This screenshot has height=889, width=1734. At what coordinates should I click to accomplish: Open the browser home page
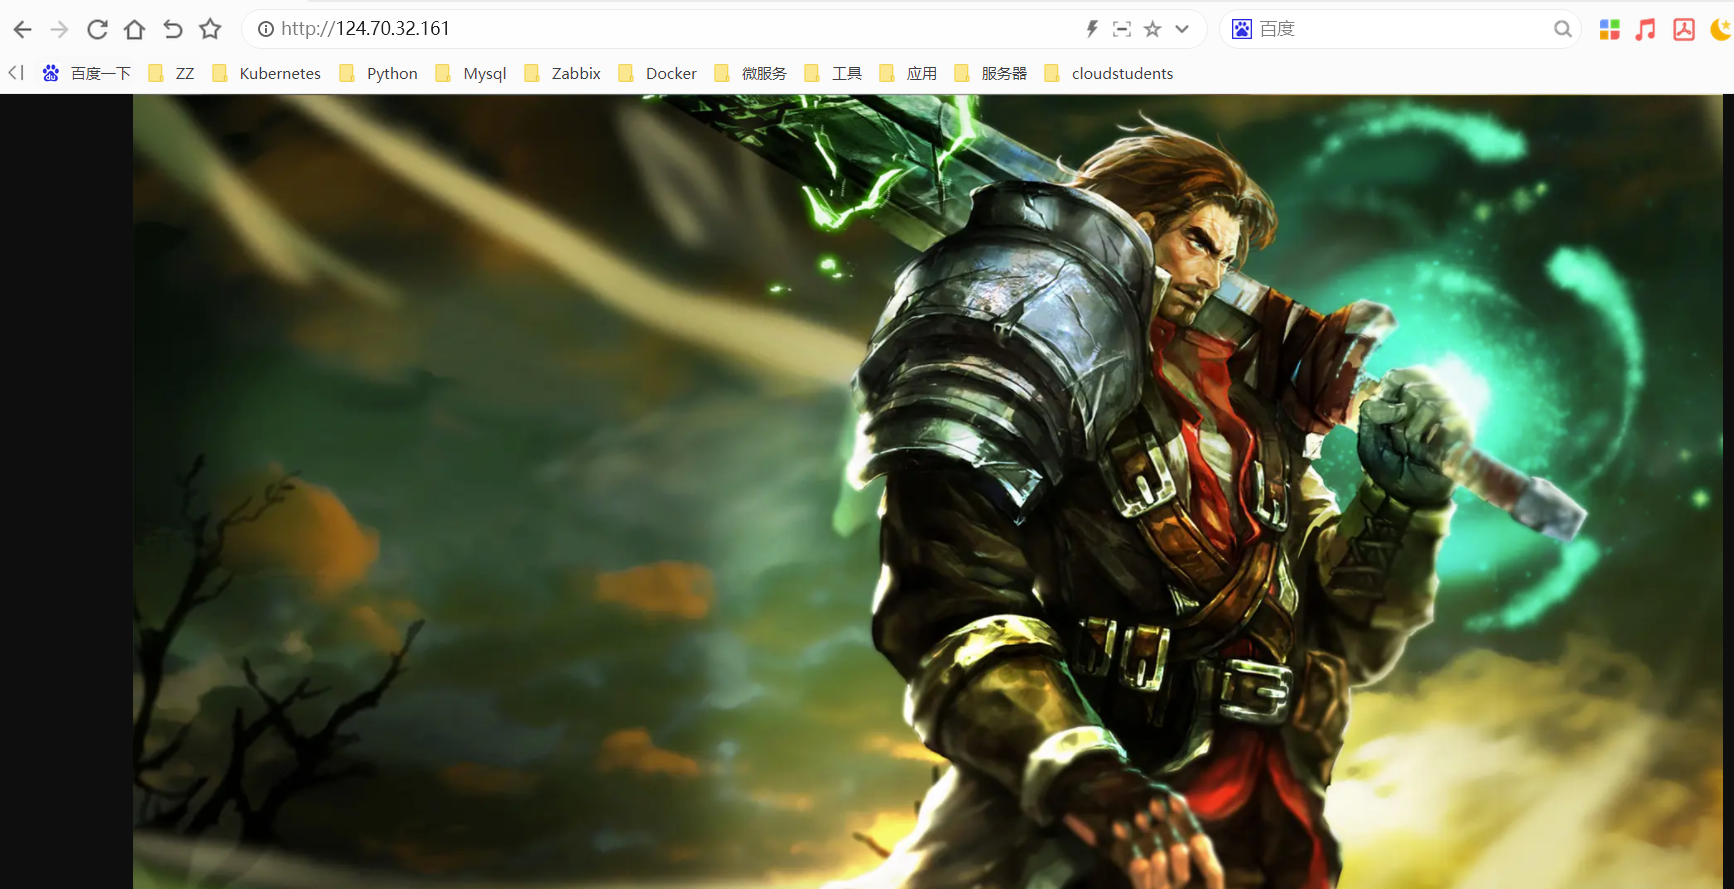click(x=134, y=30)
